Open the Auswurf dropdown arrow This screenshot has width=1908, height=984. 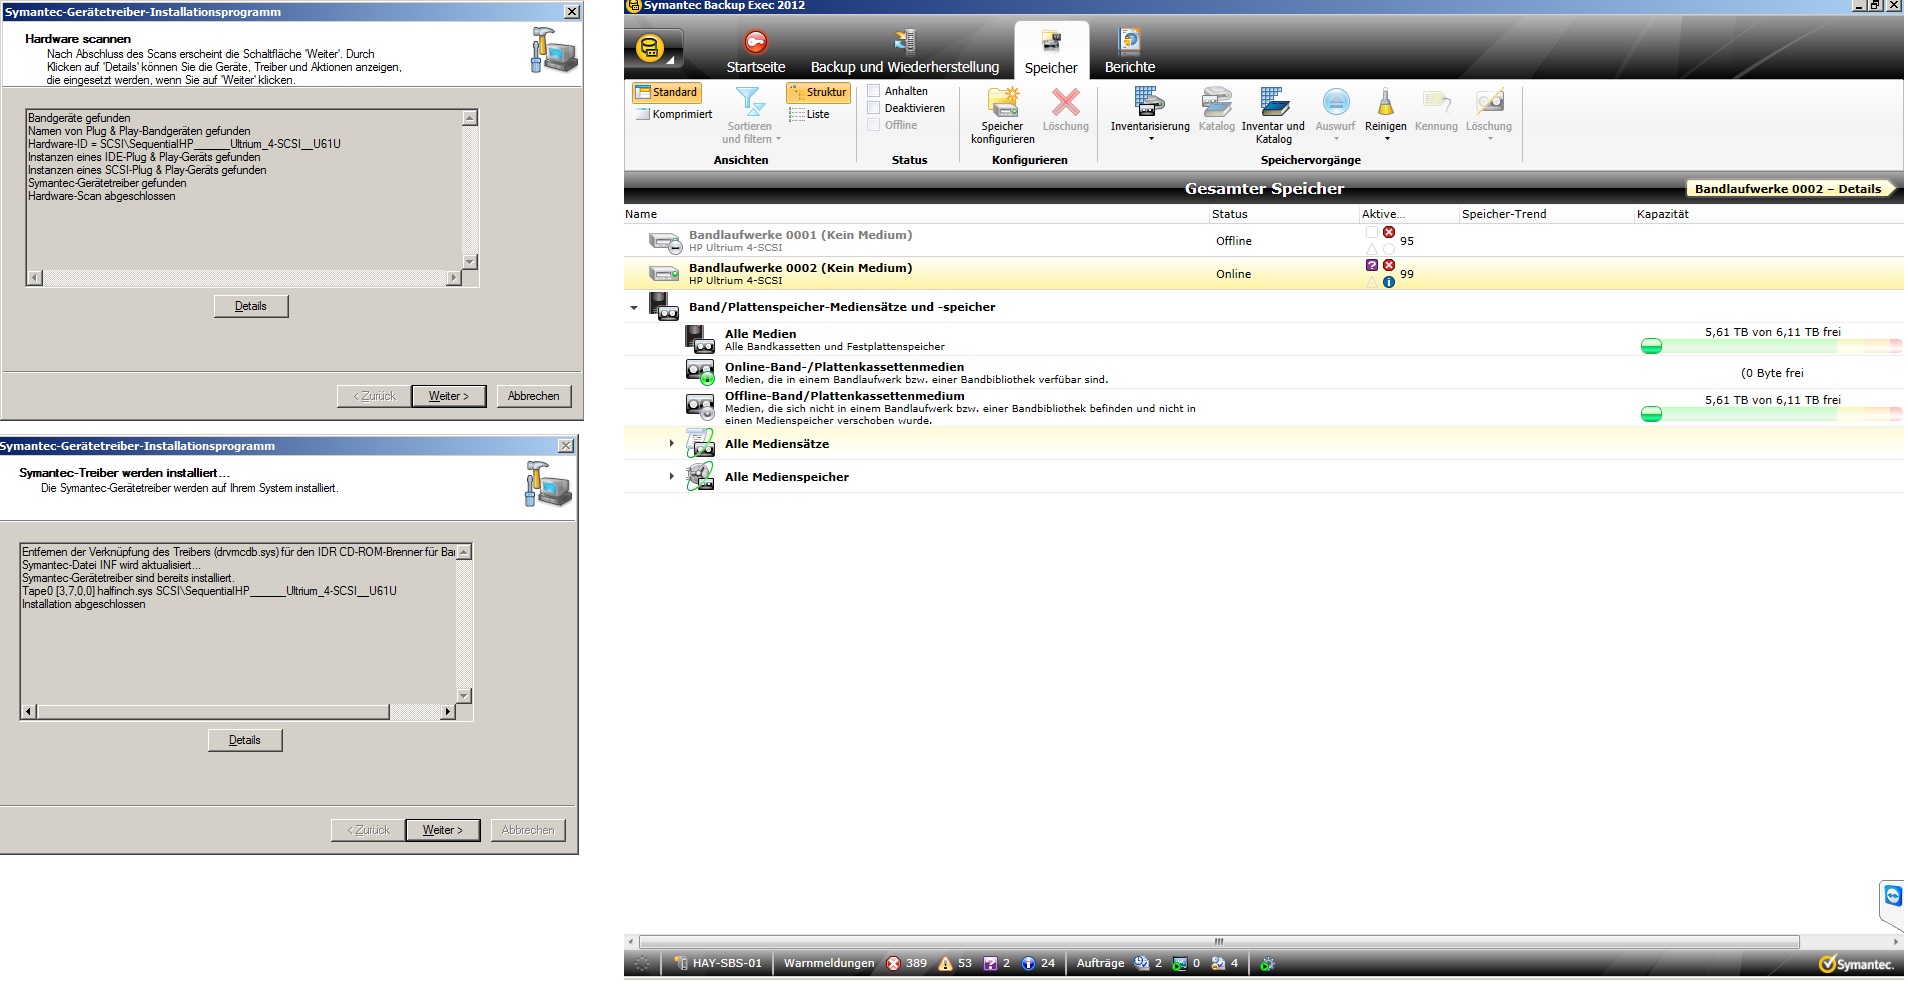pos(1336,139)
